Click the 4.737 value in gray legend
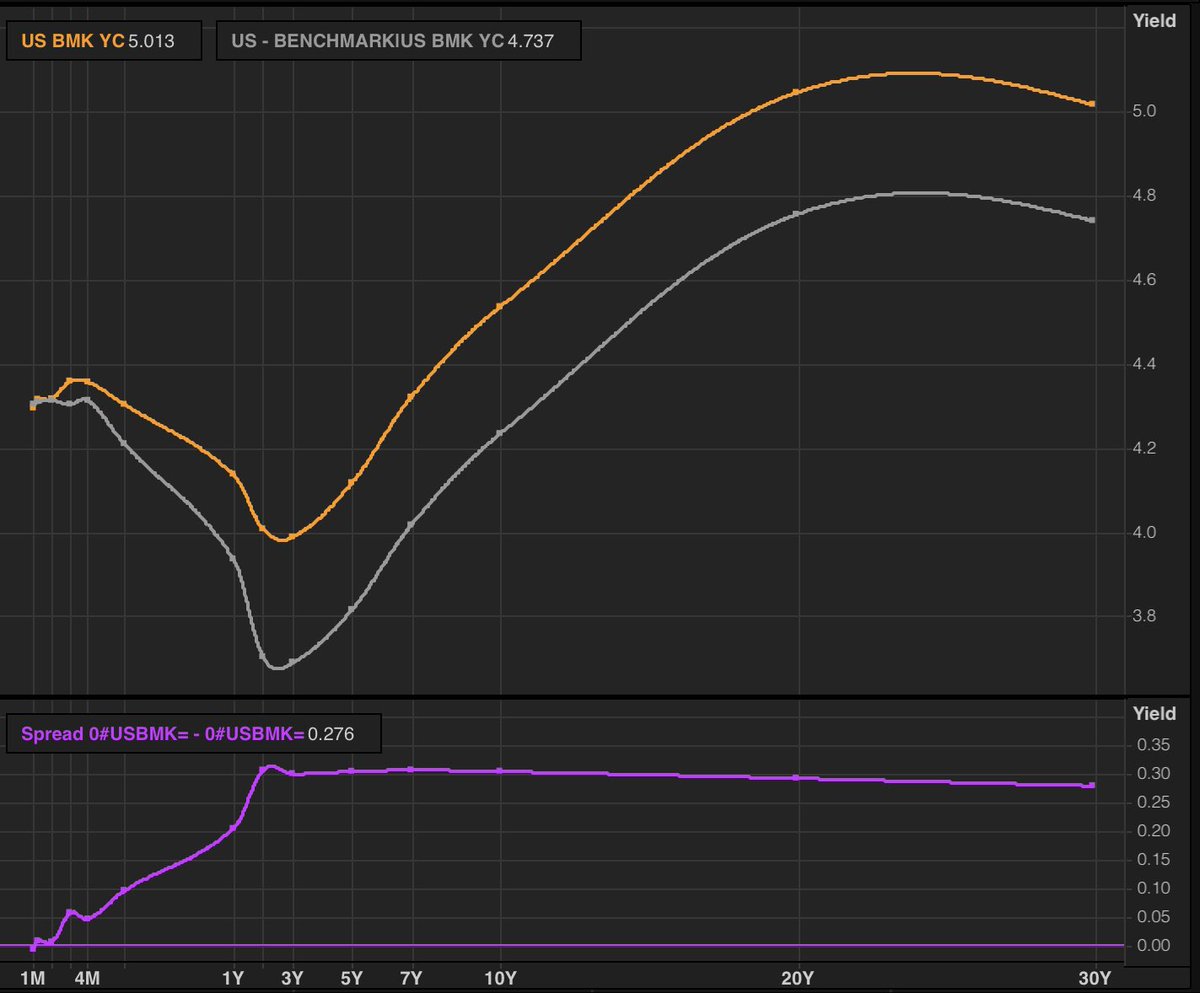 click(x=530, y=41)
